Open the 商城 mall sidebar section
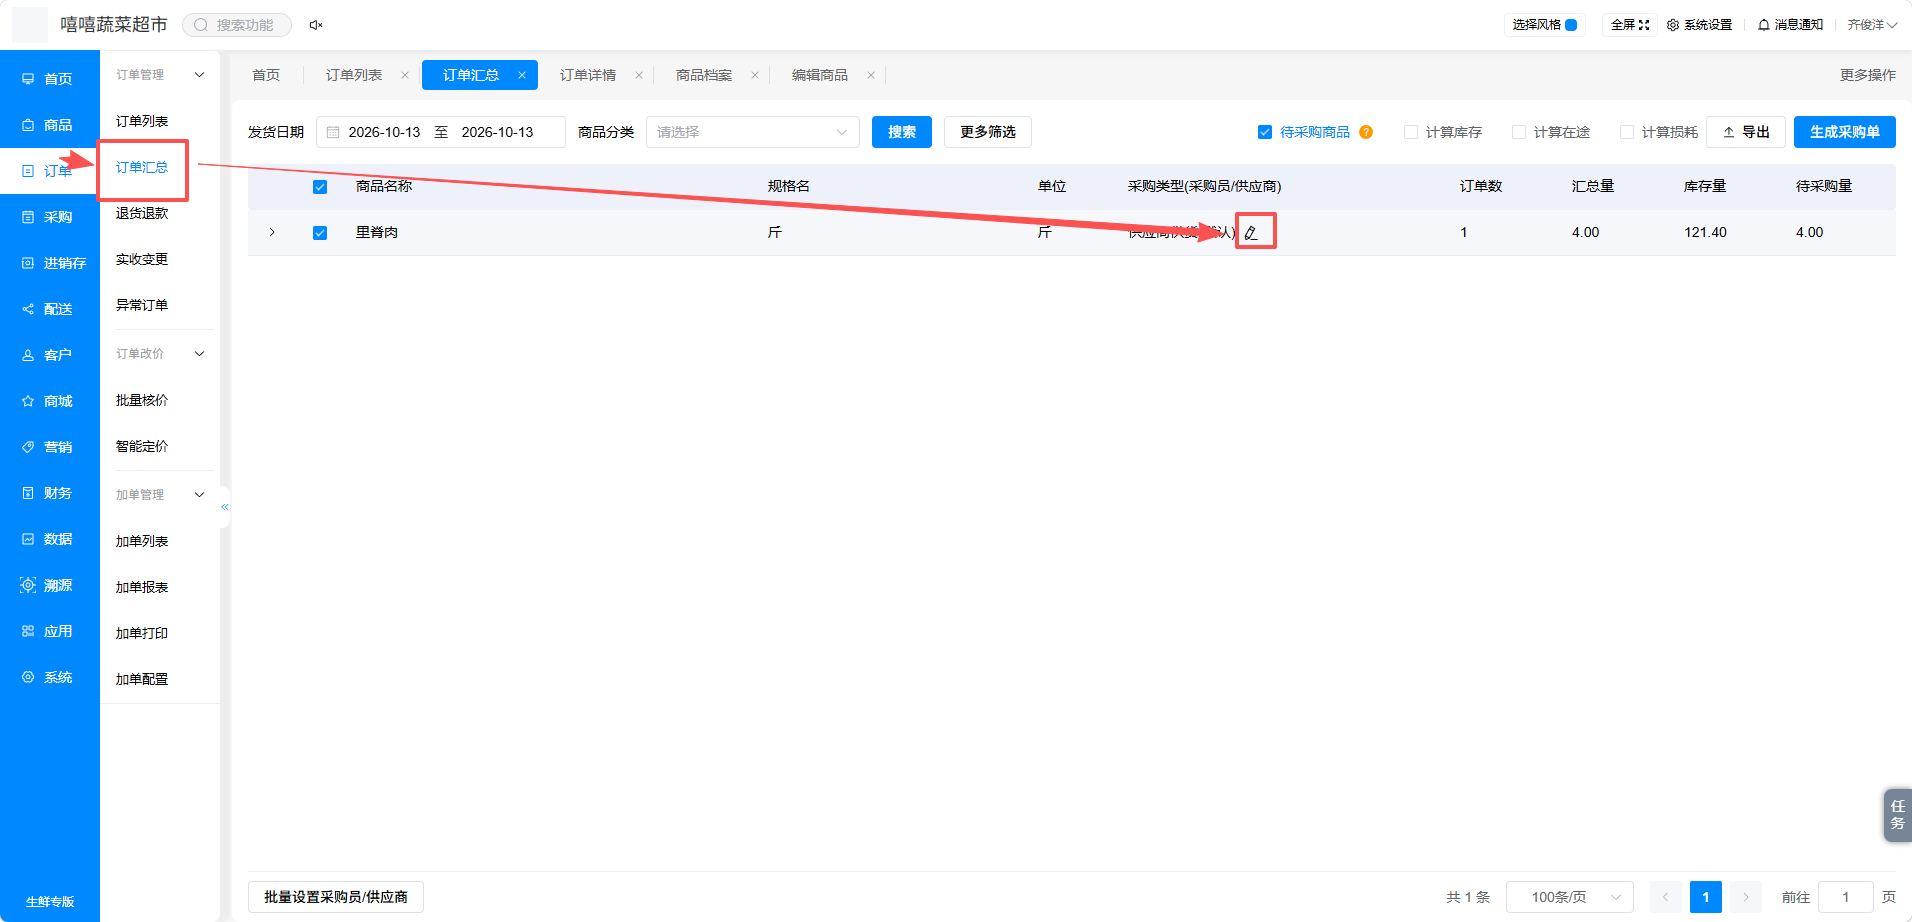Screen dimensions: 1912x922 pyautogui.click(x=48, y=401)
